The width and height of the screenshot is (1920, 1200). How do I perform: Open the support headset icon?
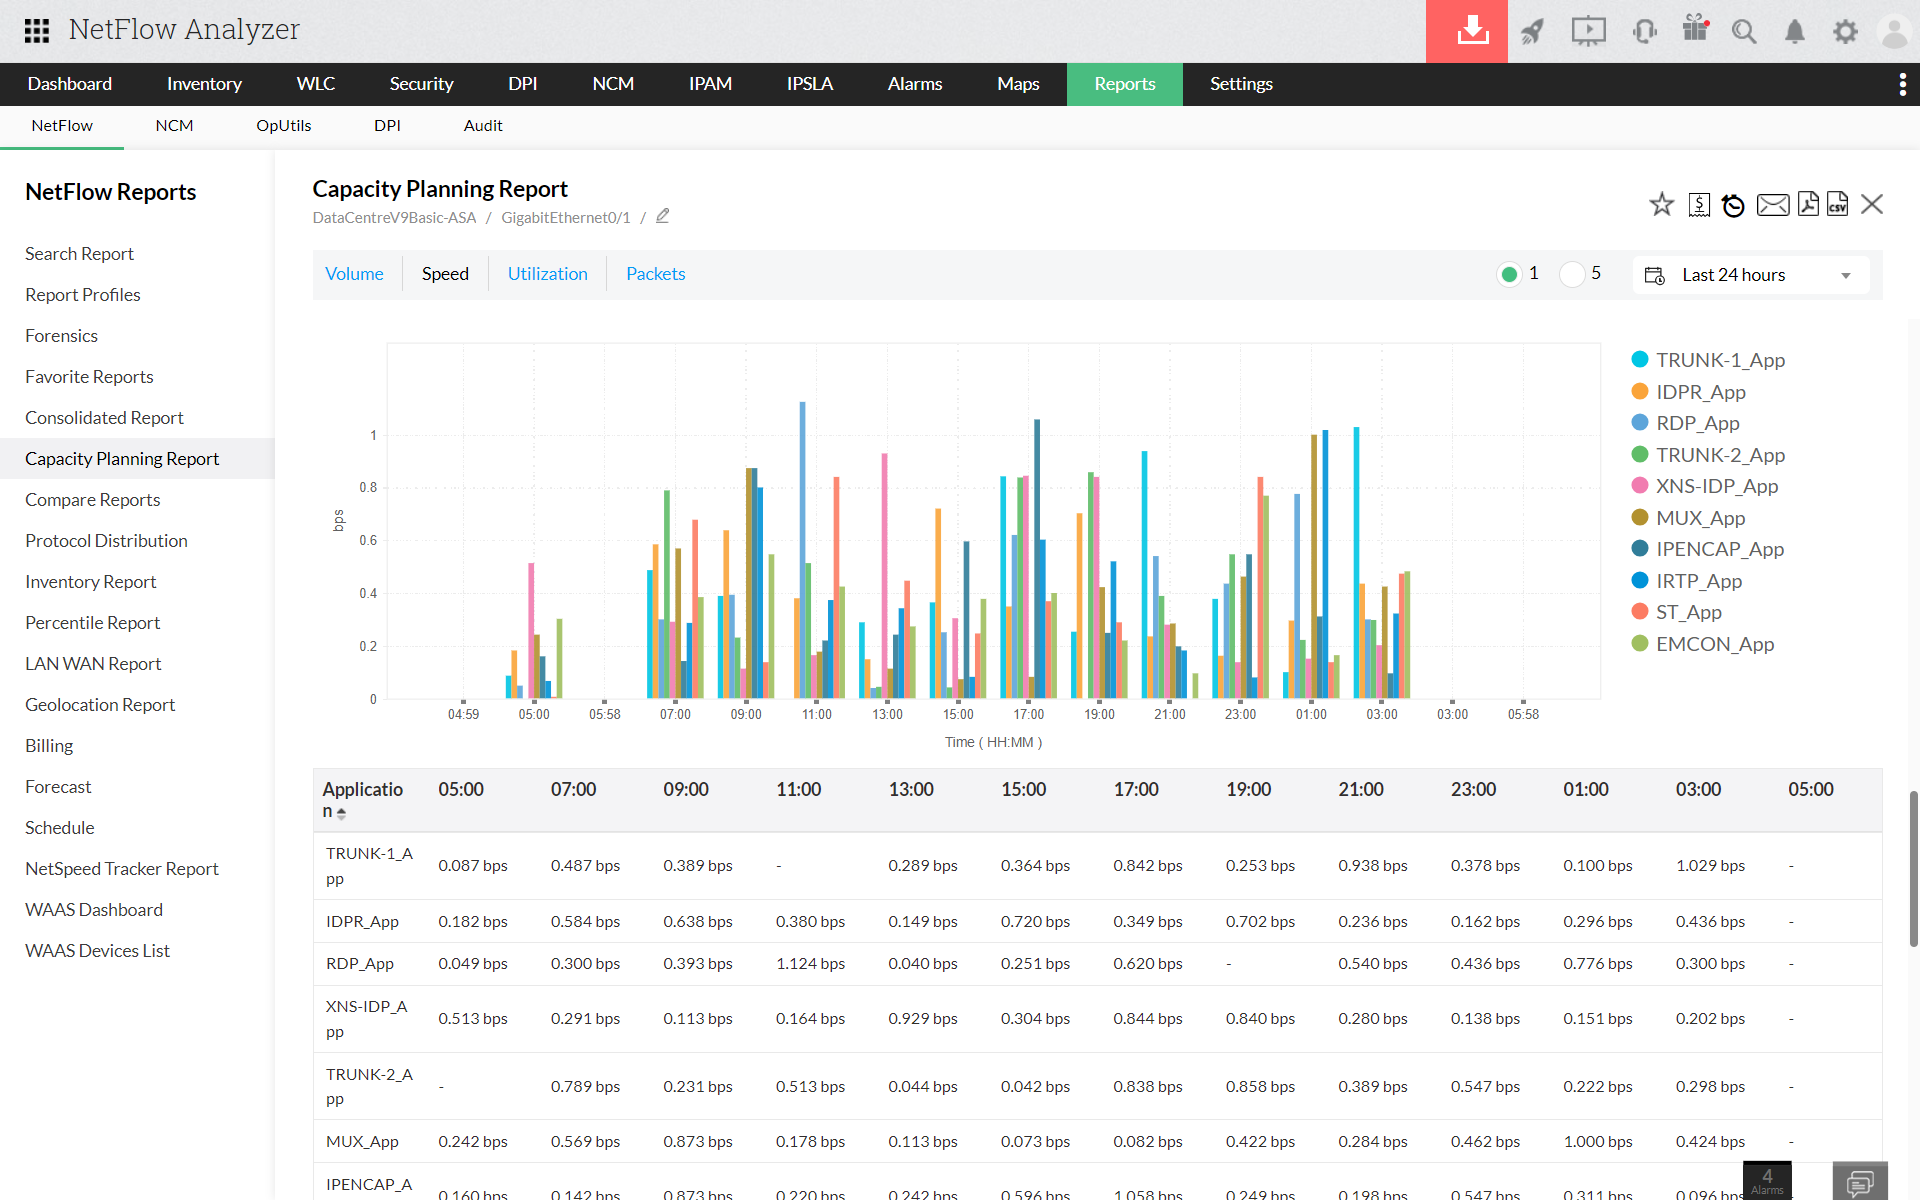tap(1644, 31)
